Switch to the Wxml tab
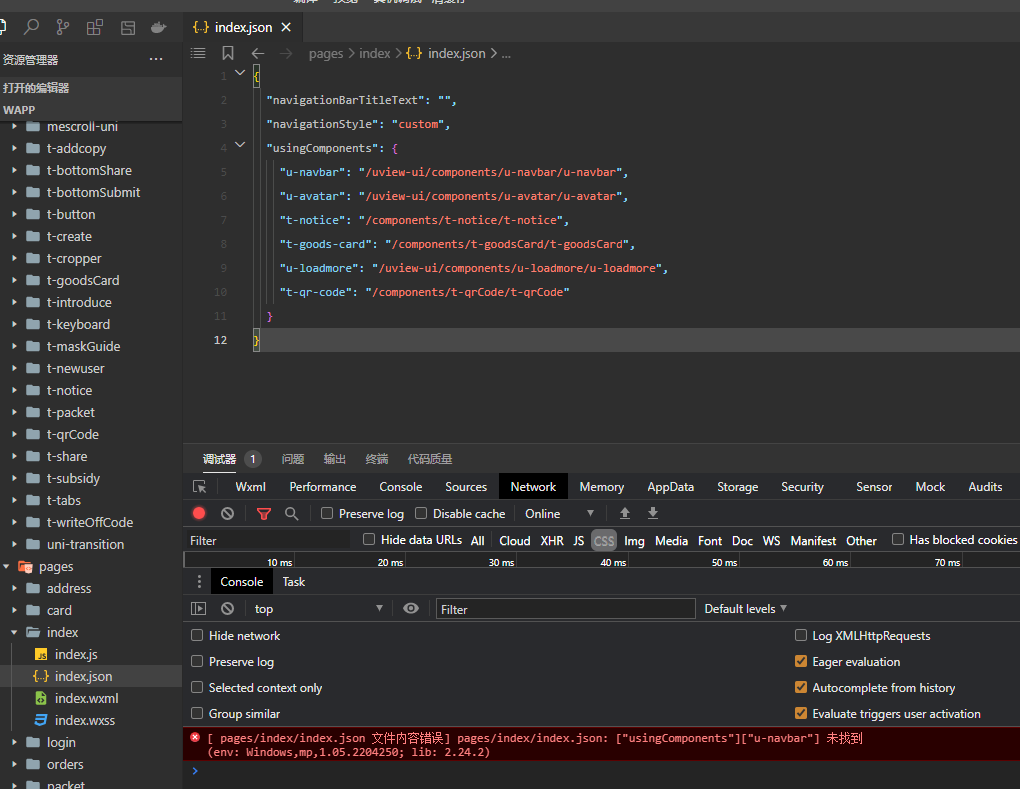The height and width of the screenshot is (789, 1020). pyautogui.click(x=250, y=487)
